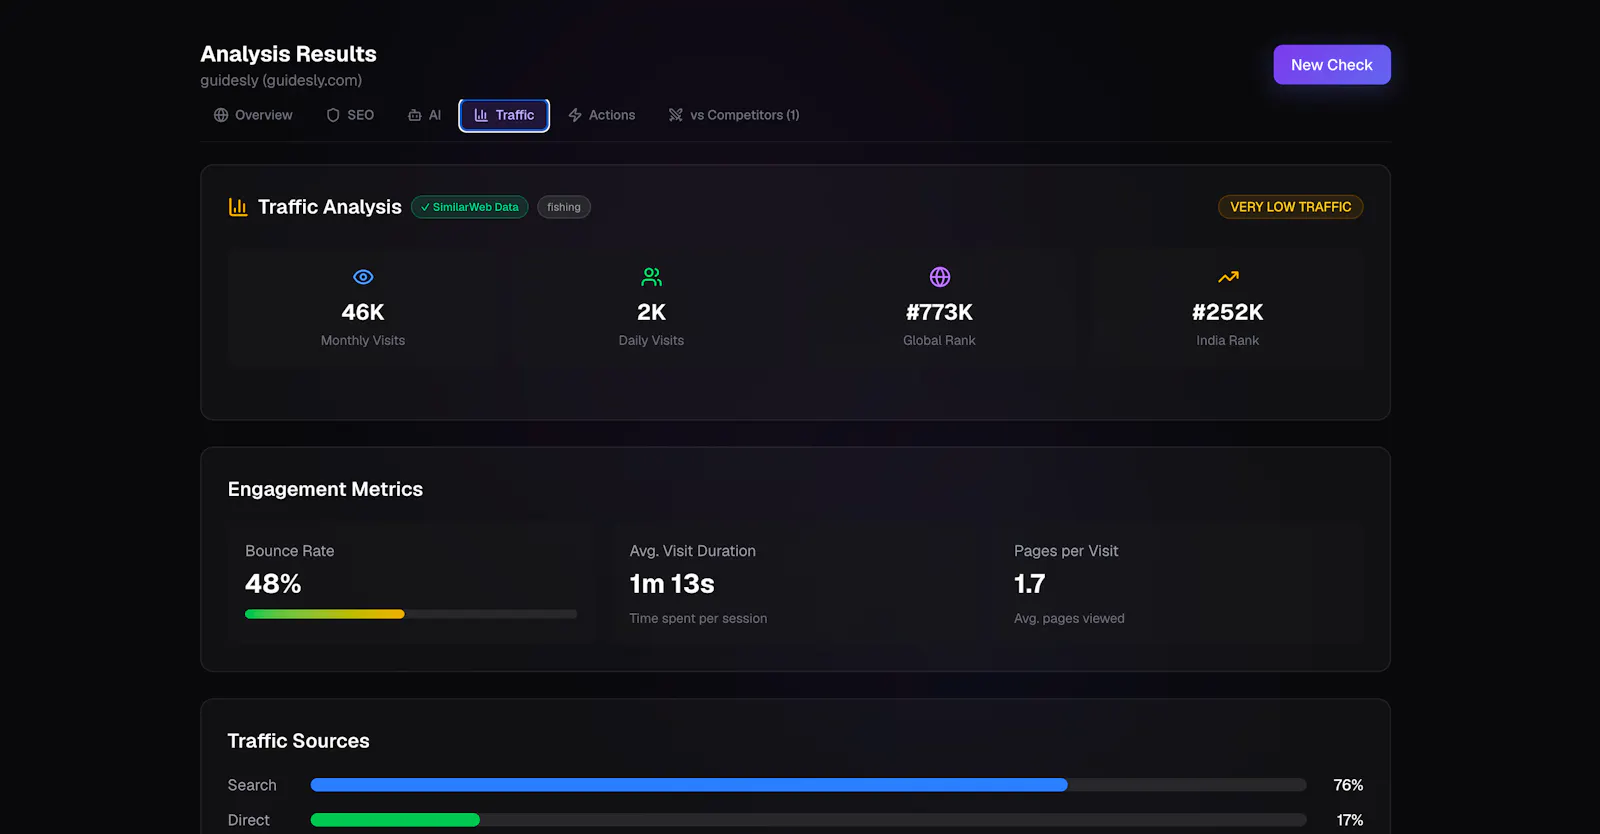
Task: Select the Traffic tab
Action: point(504,115)
